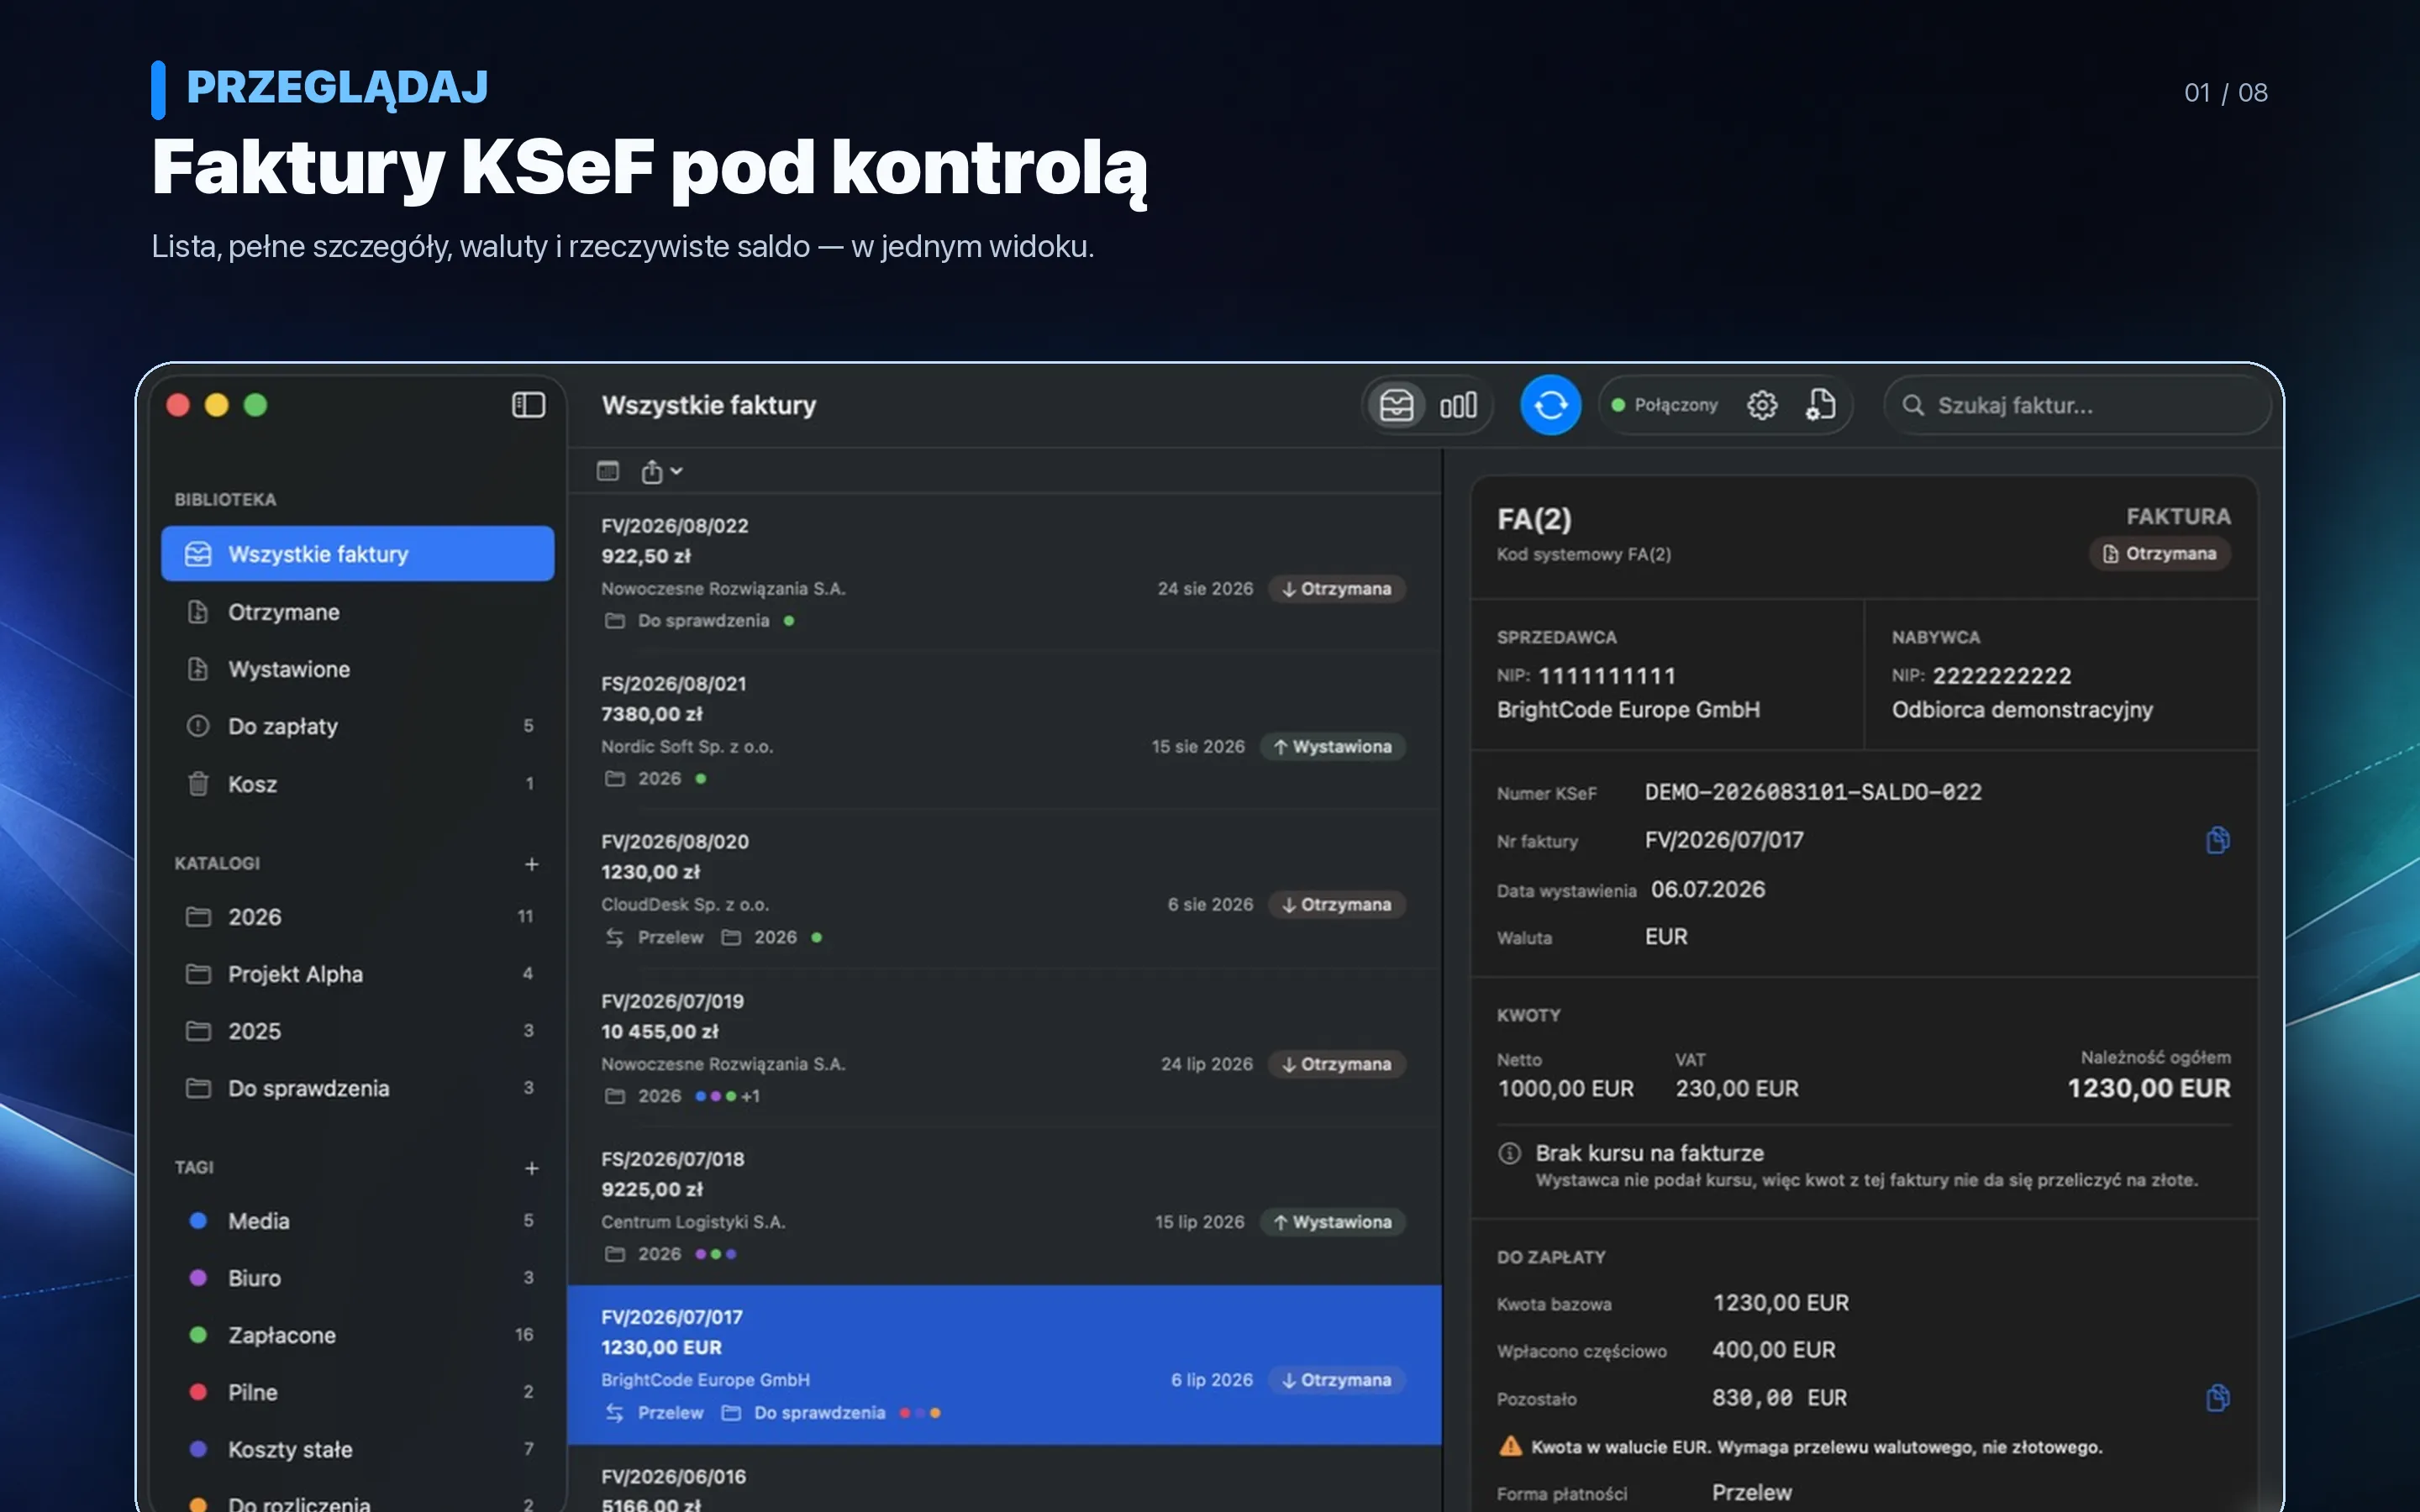Select invoice FV/2026/07/019 for 10 455,00 zł
The image size is (2420, 1512).
point(1004,1048)
